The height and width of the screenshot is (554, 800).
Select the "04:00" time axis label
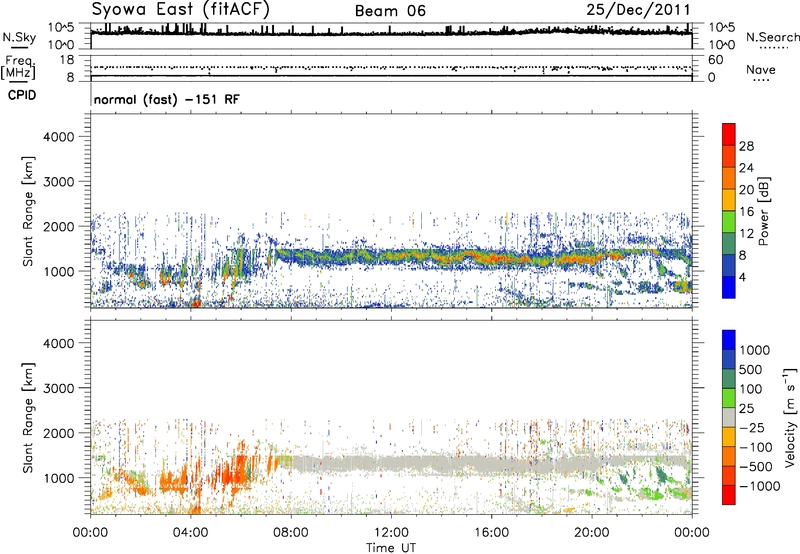[190, 533]
